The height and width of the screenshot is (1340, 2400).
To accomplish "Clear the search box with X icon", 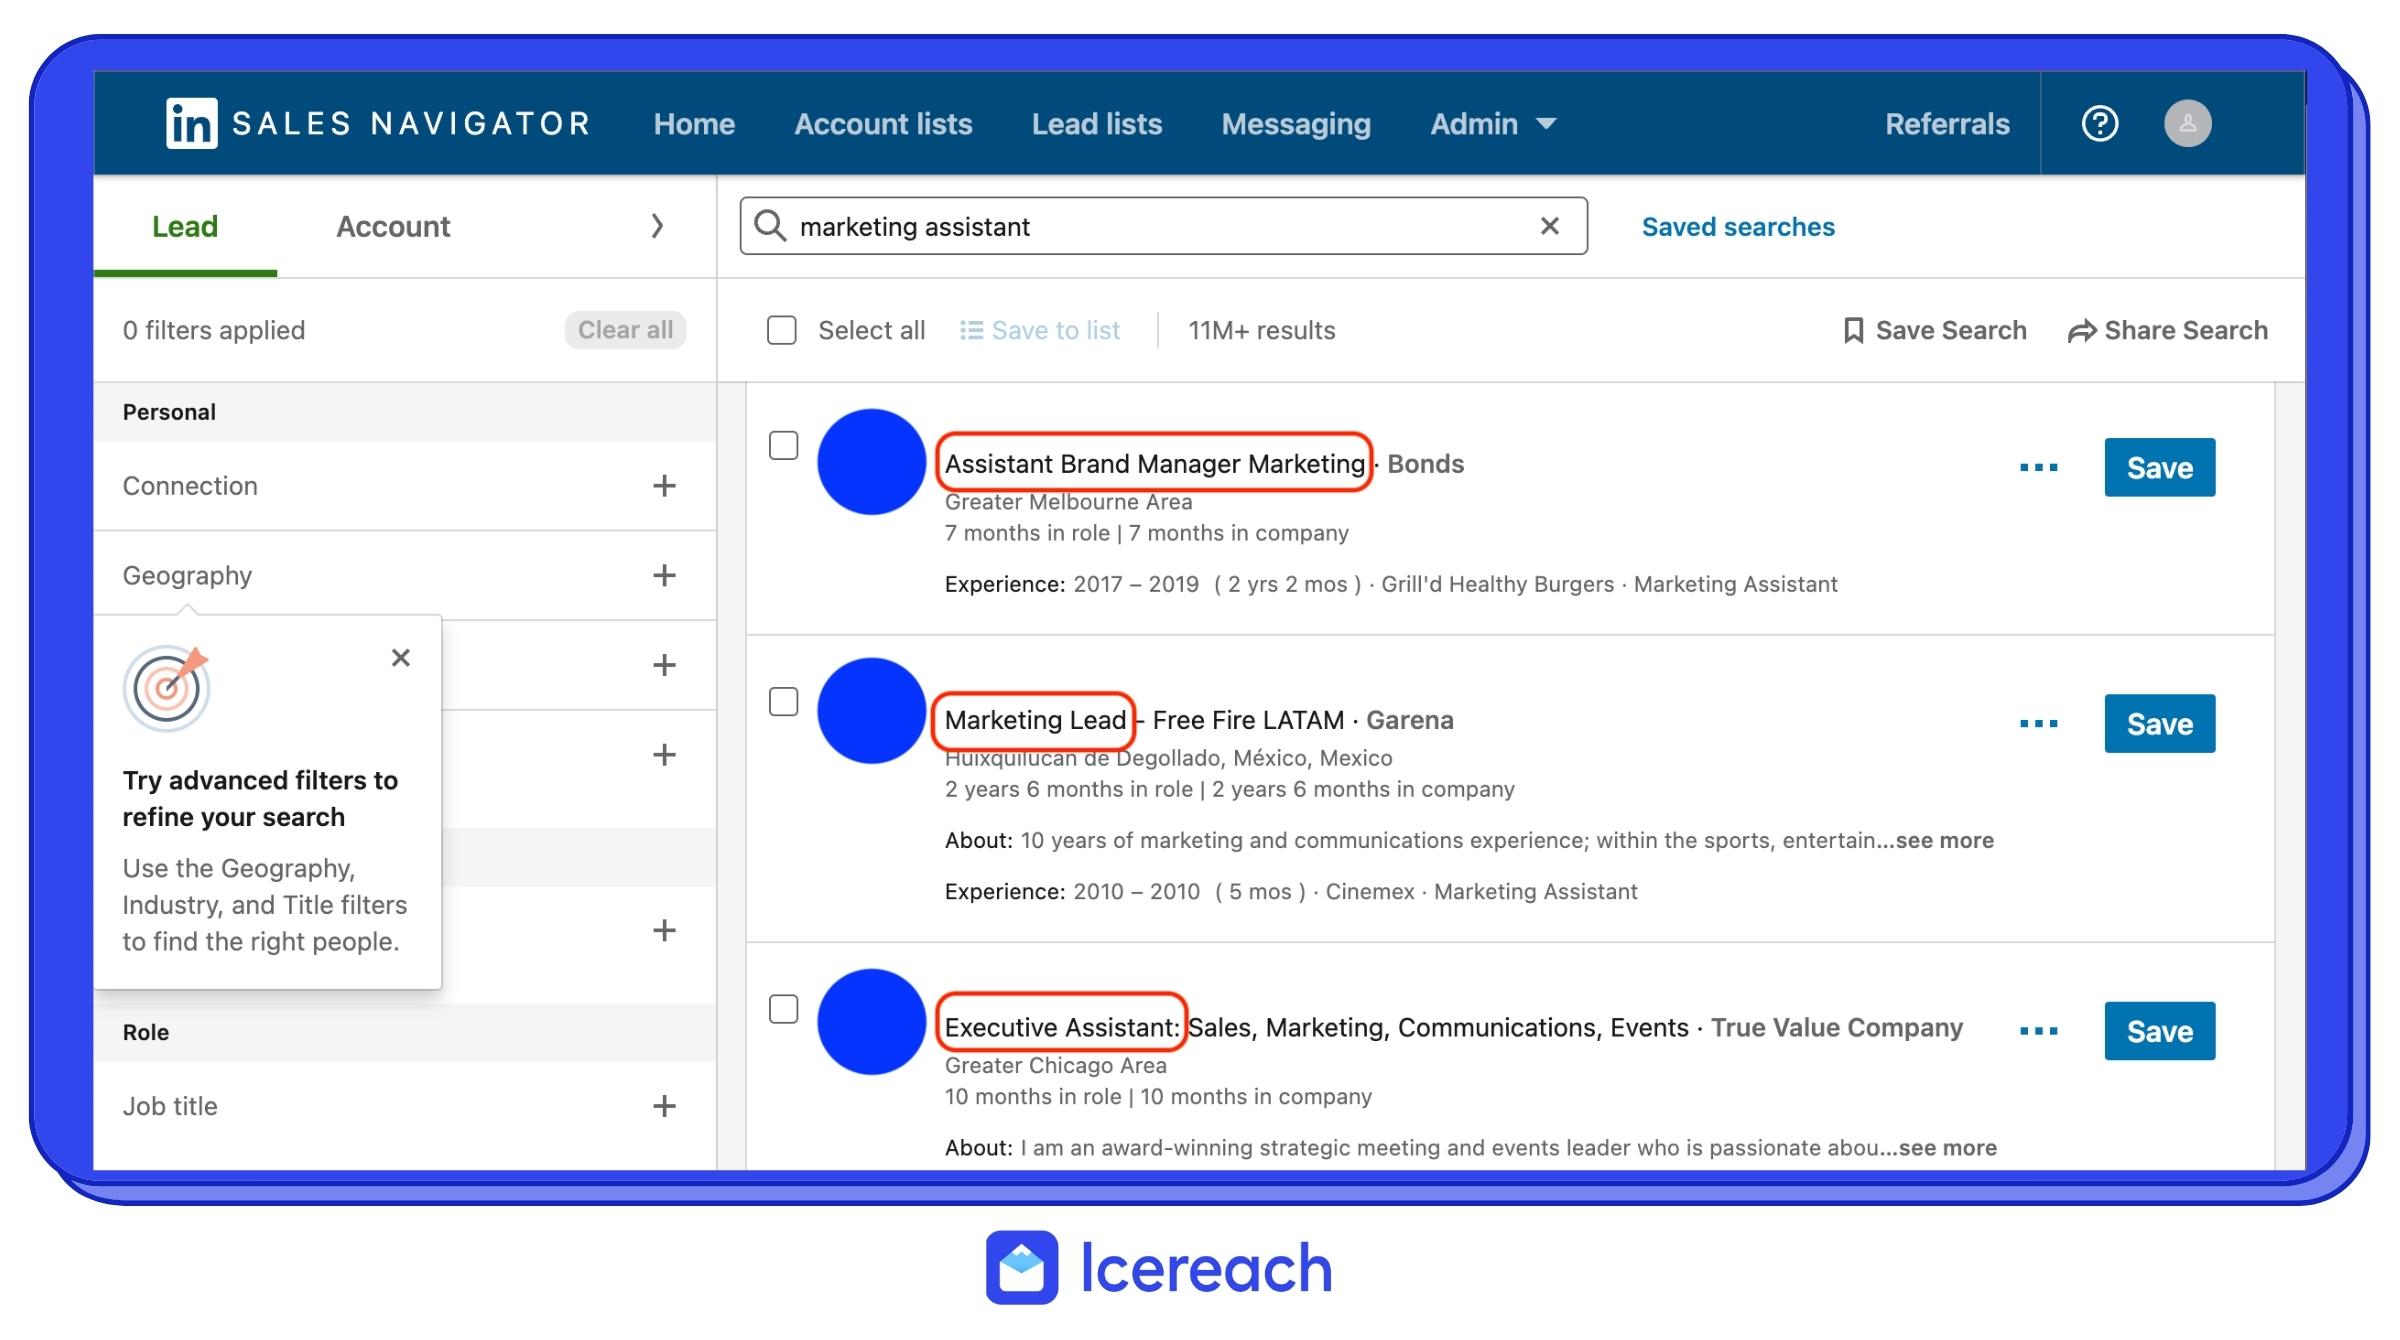I will pos(1549,226).
